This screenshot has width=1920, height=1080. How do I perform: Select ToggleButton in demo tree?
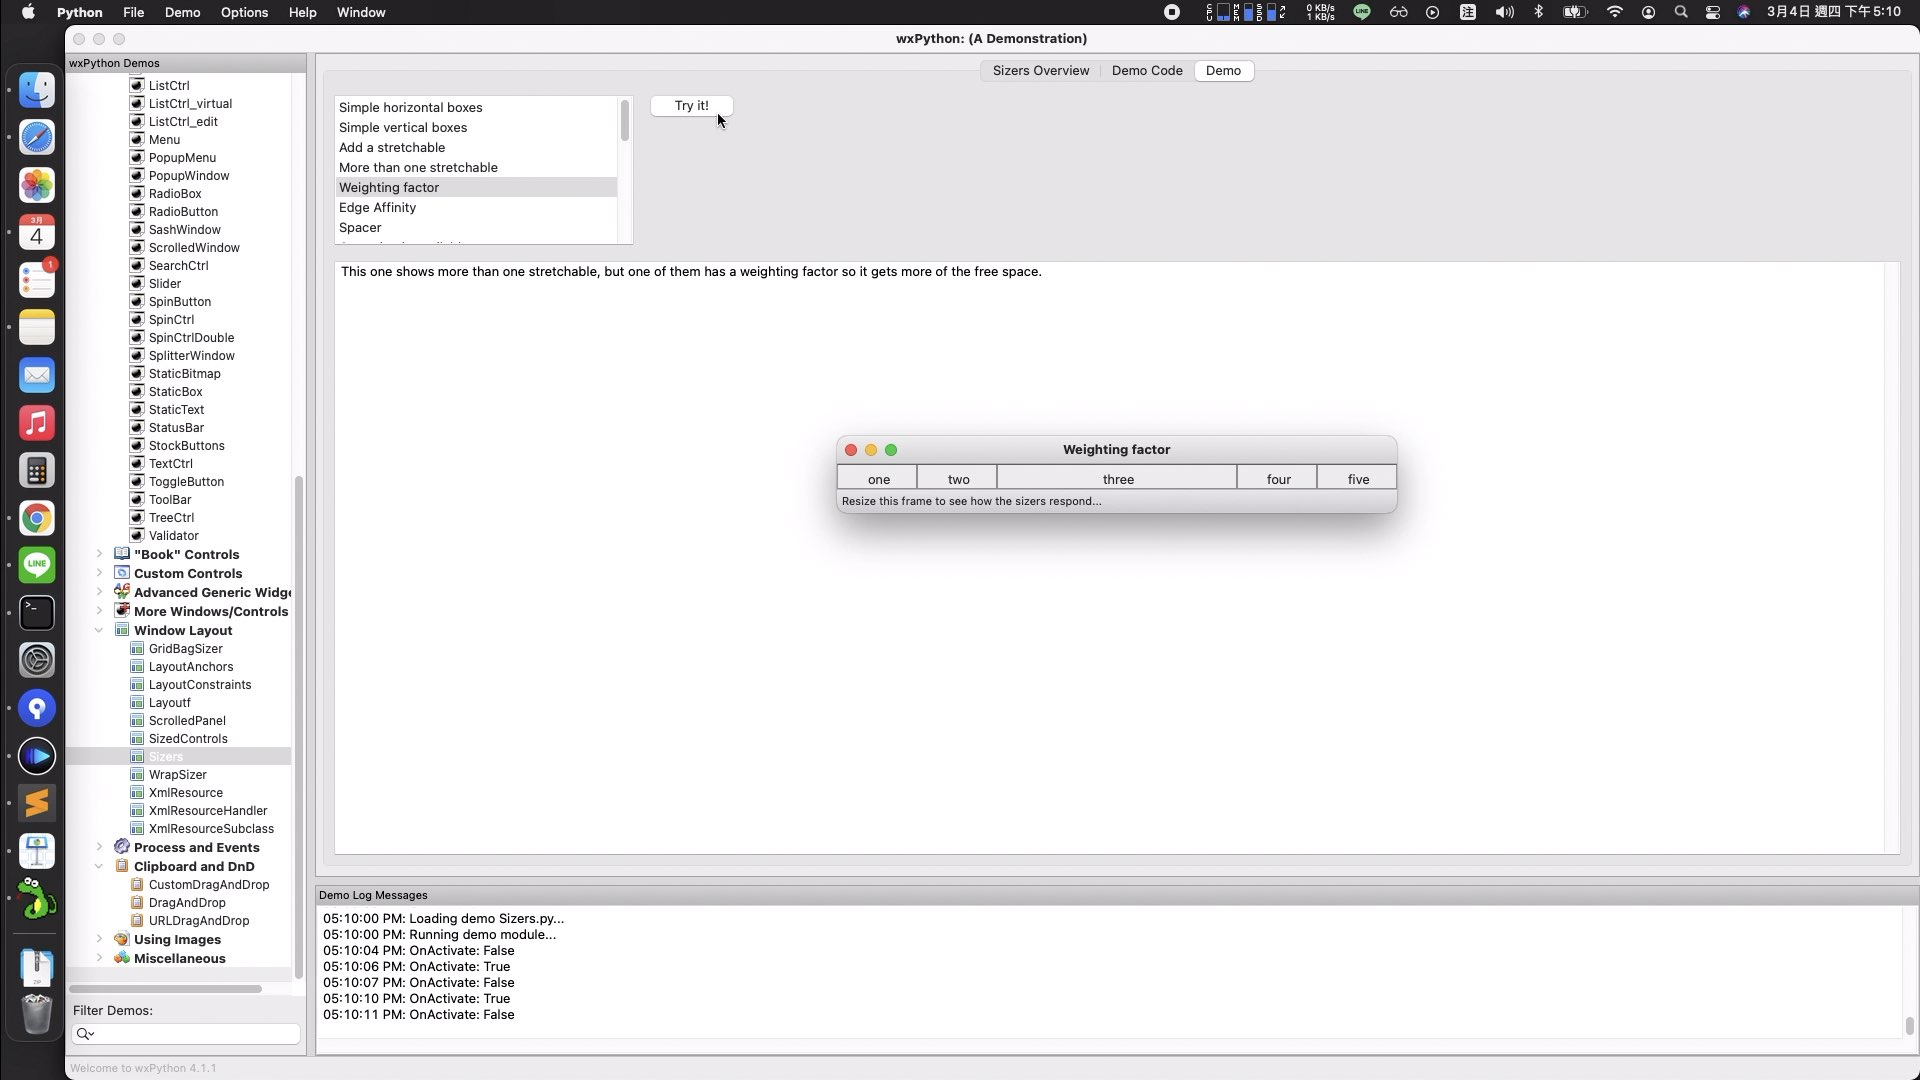coord(186,481)
